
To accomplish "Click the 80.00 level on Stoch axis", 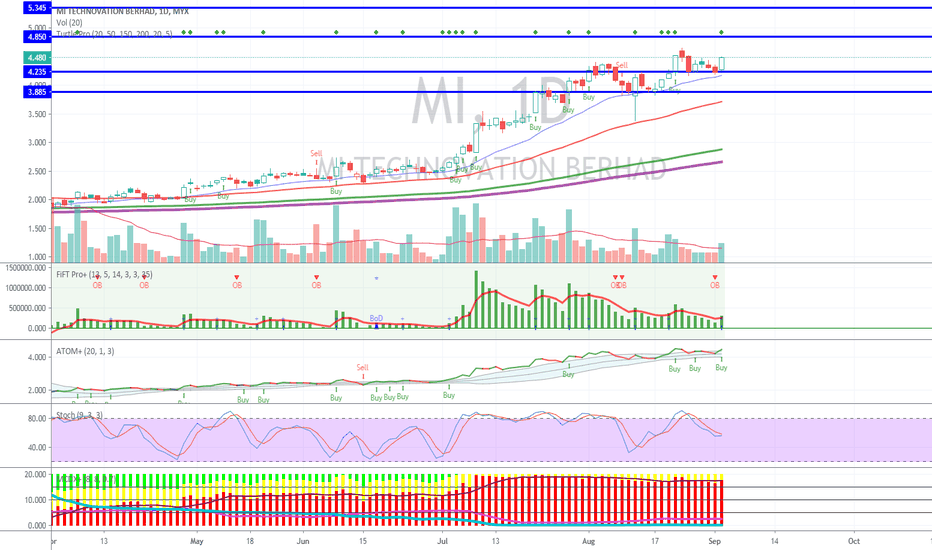I will click(37, 419).
